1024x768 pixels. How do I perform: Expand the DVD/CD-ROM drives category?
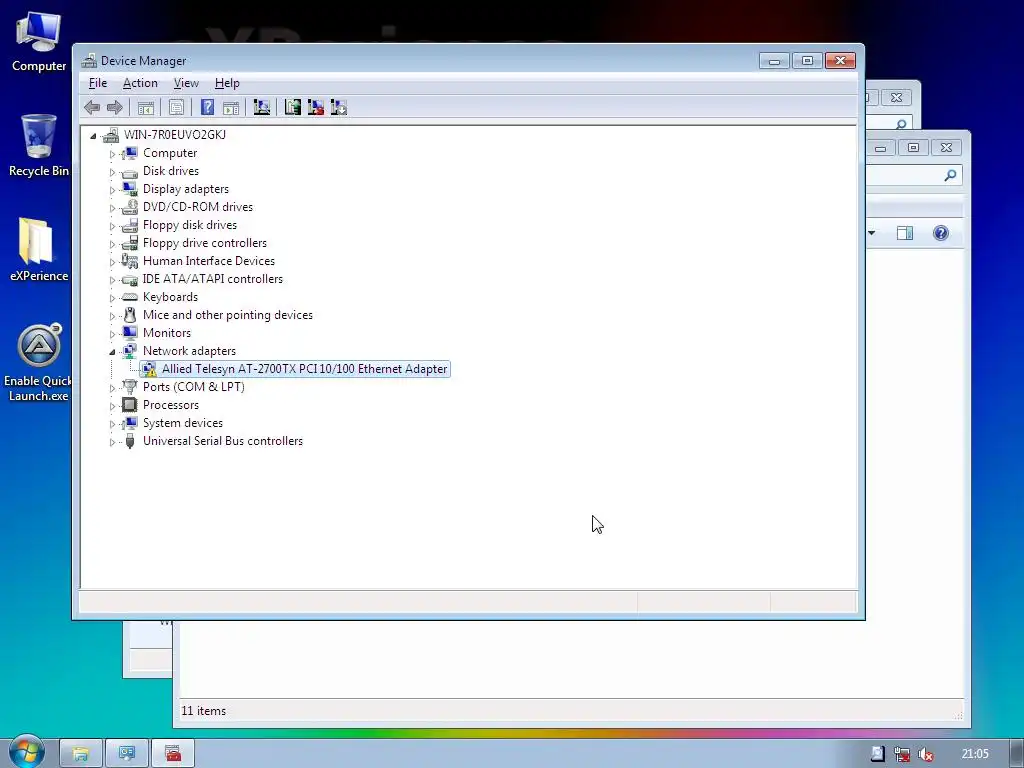pos(112,208)
